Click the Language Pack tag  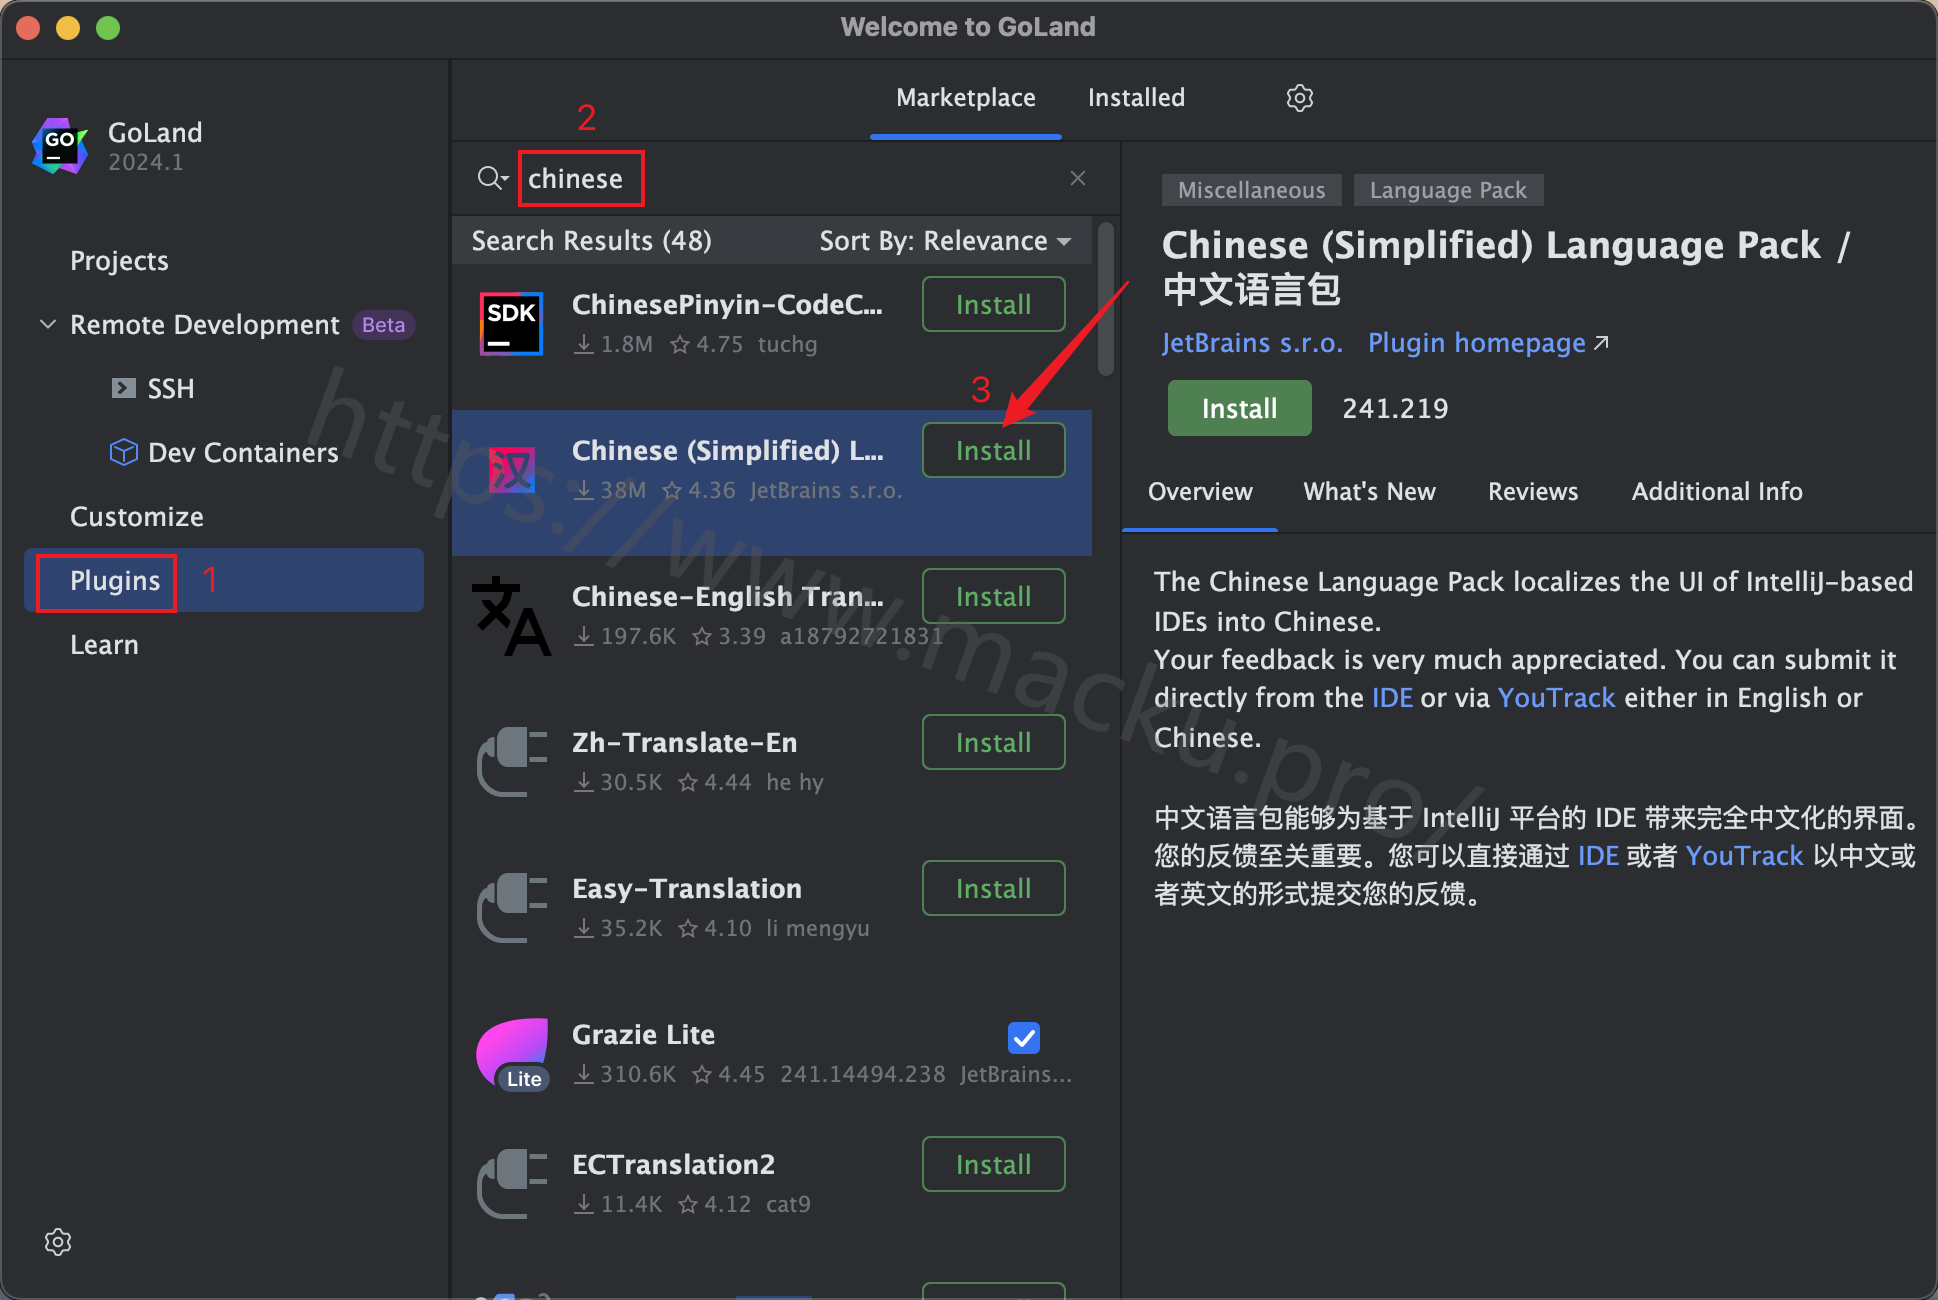1448,190
